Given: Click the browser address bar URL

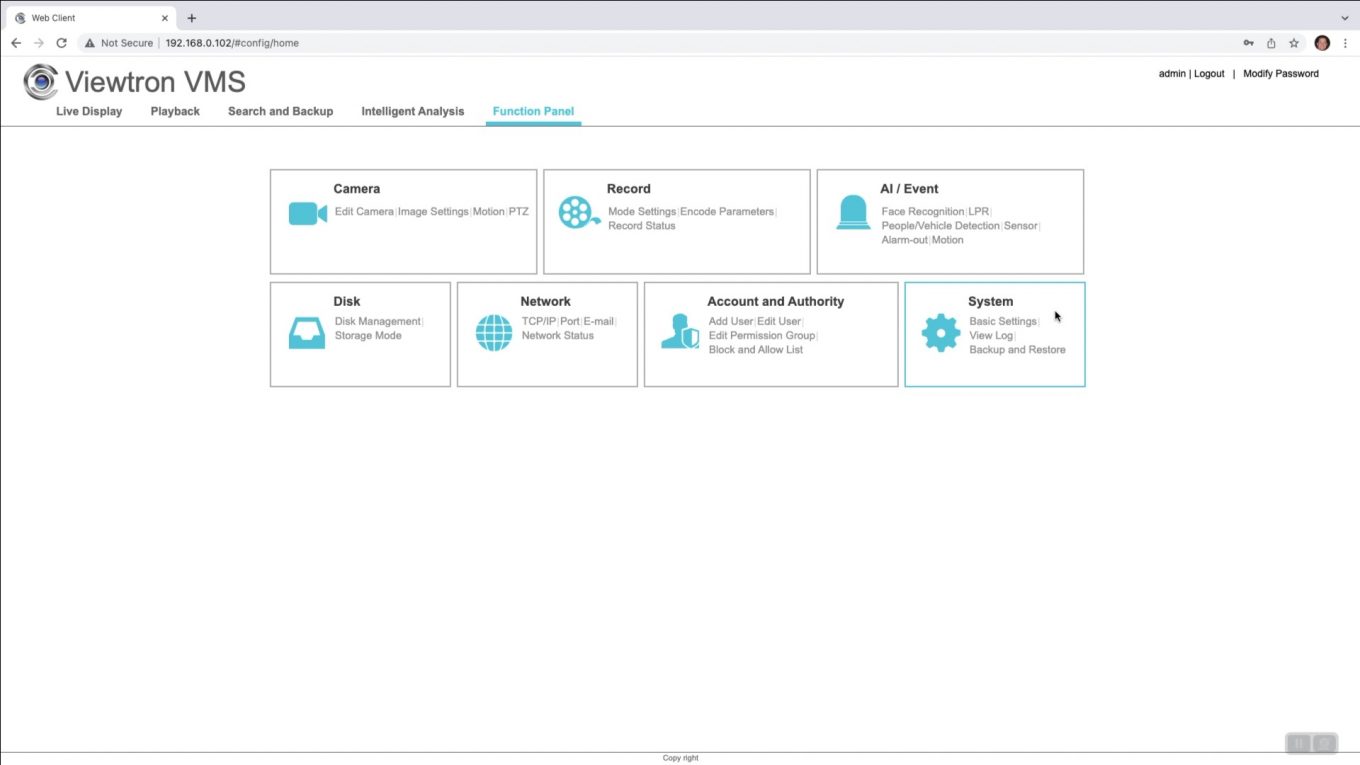Looking at the screenshot, I should point(232,43).
